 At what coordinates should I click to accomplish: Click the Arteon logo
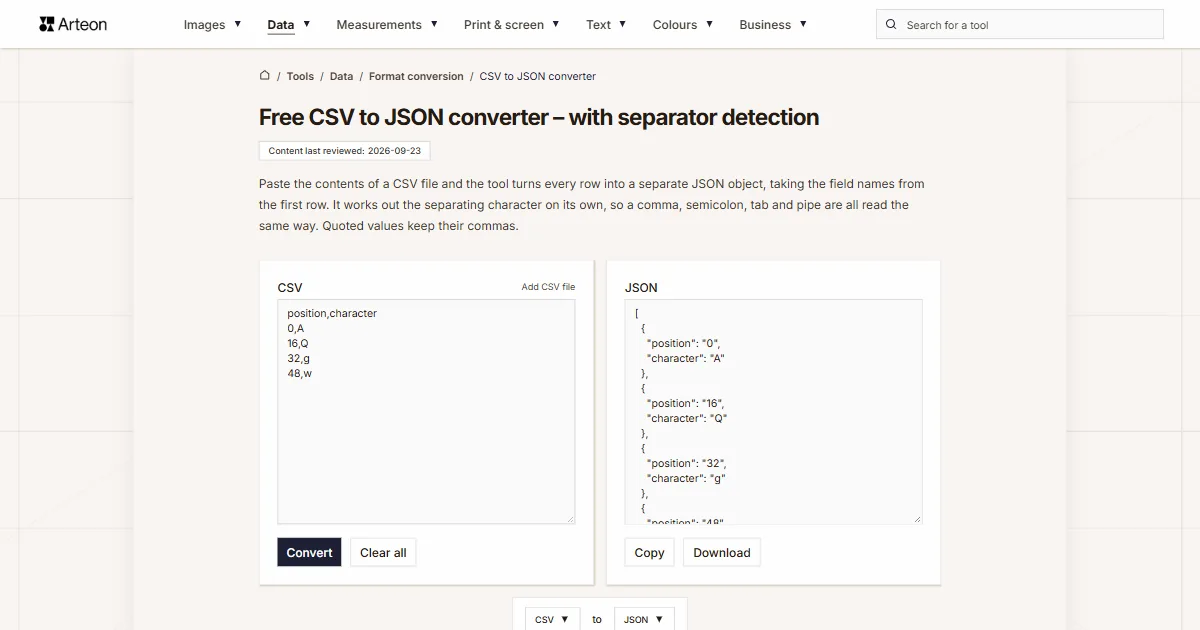tap(73, 24)
